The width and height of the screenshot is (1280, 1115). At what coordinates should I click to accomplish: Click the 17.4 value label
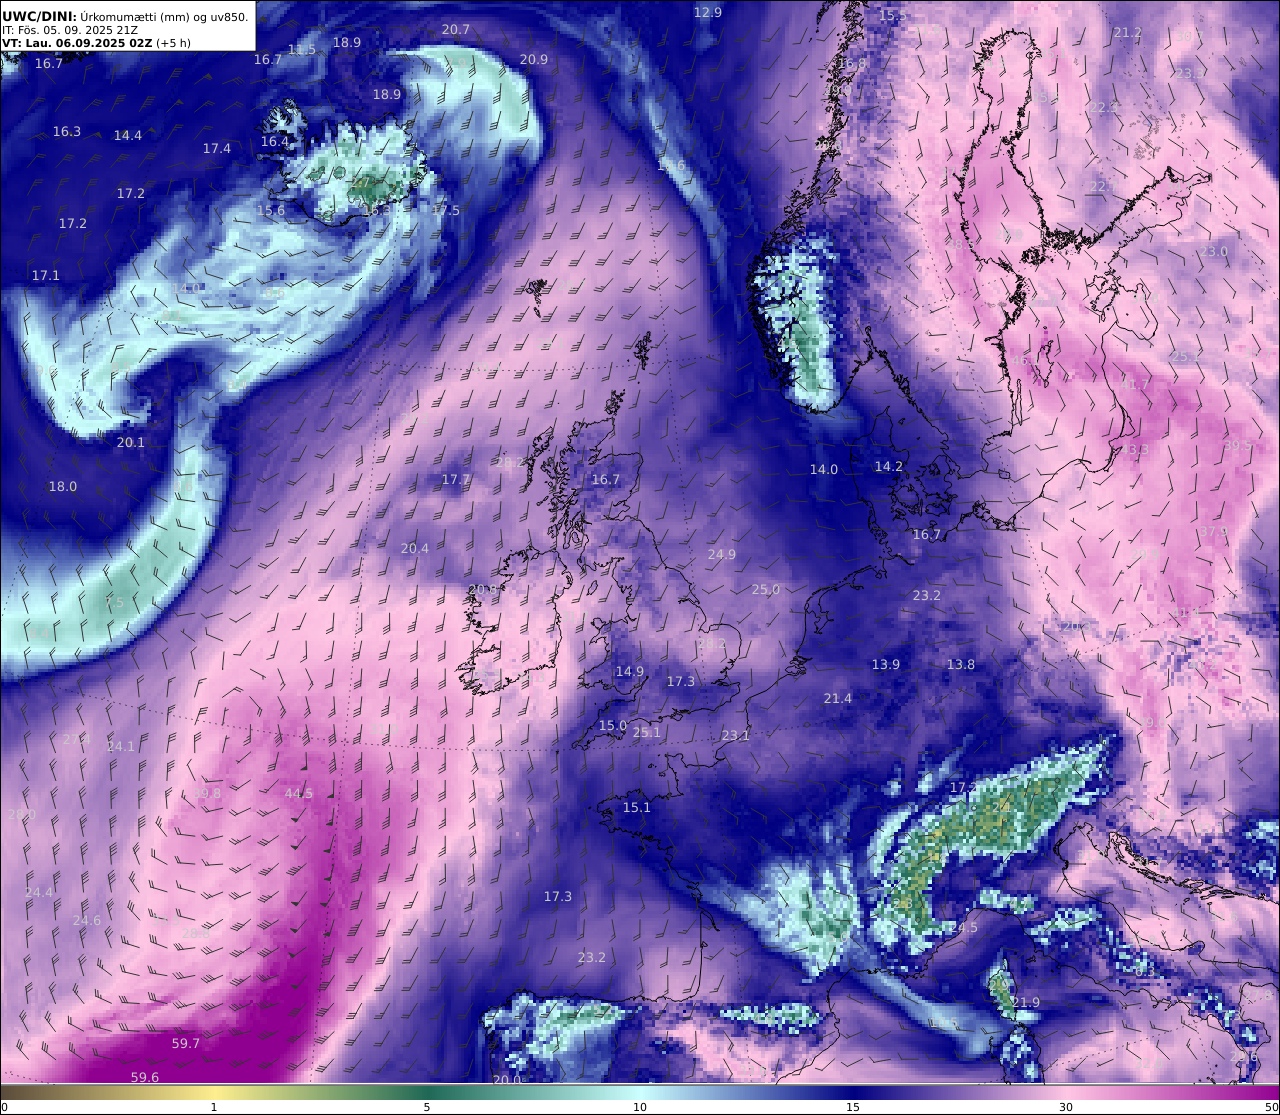[217, 148]
